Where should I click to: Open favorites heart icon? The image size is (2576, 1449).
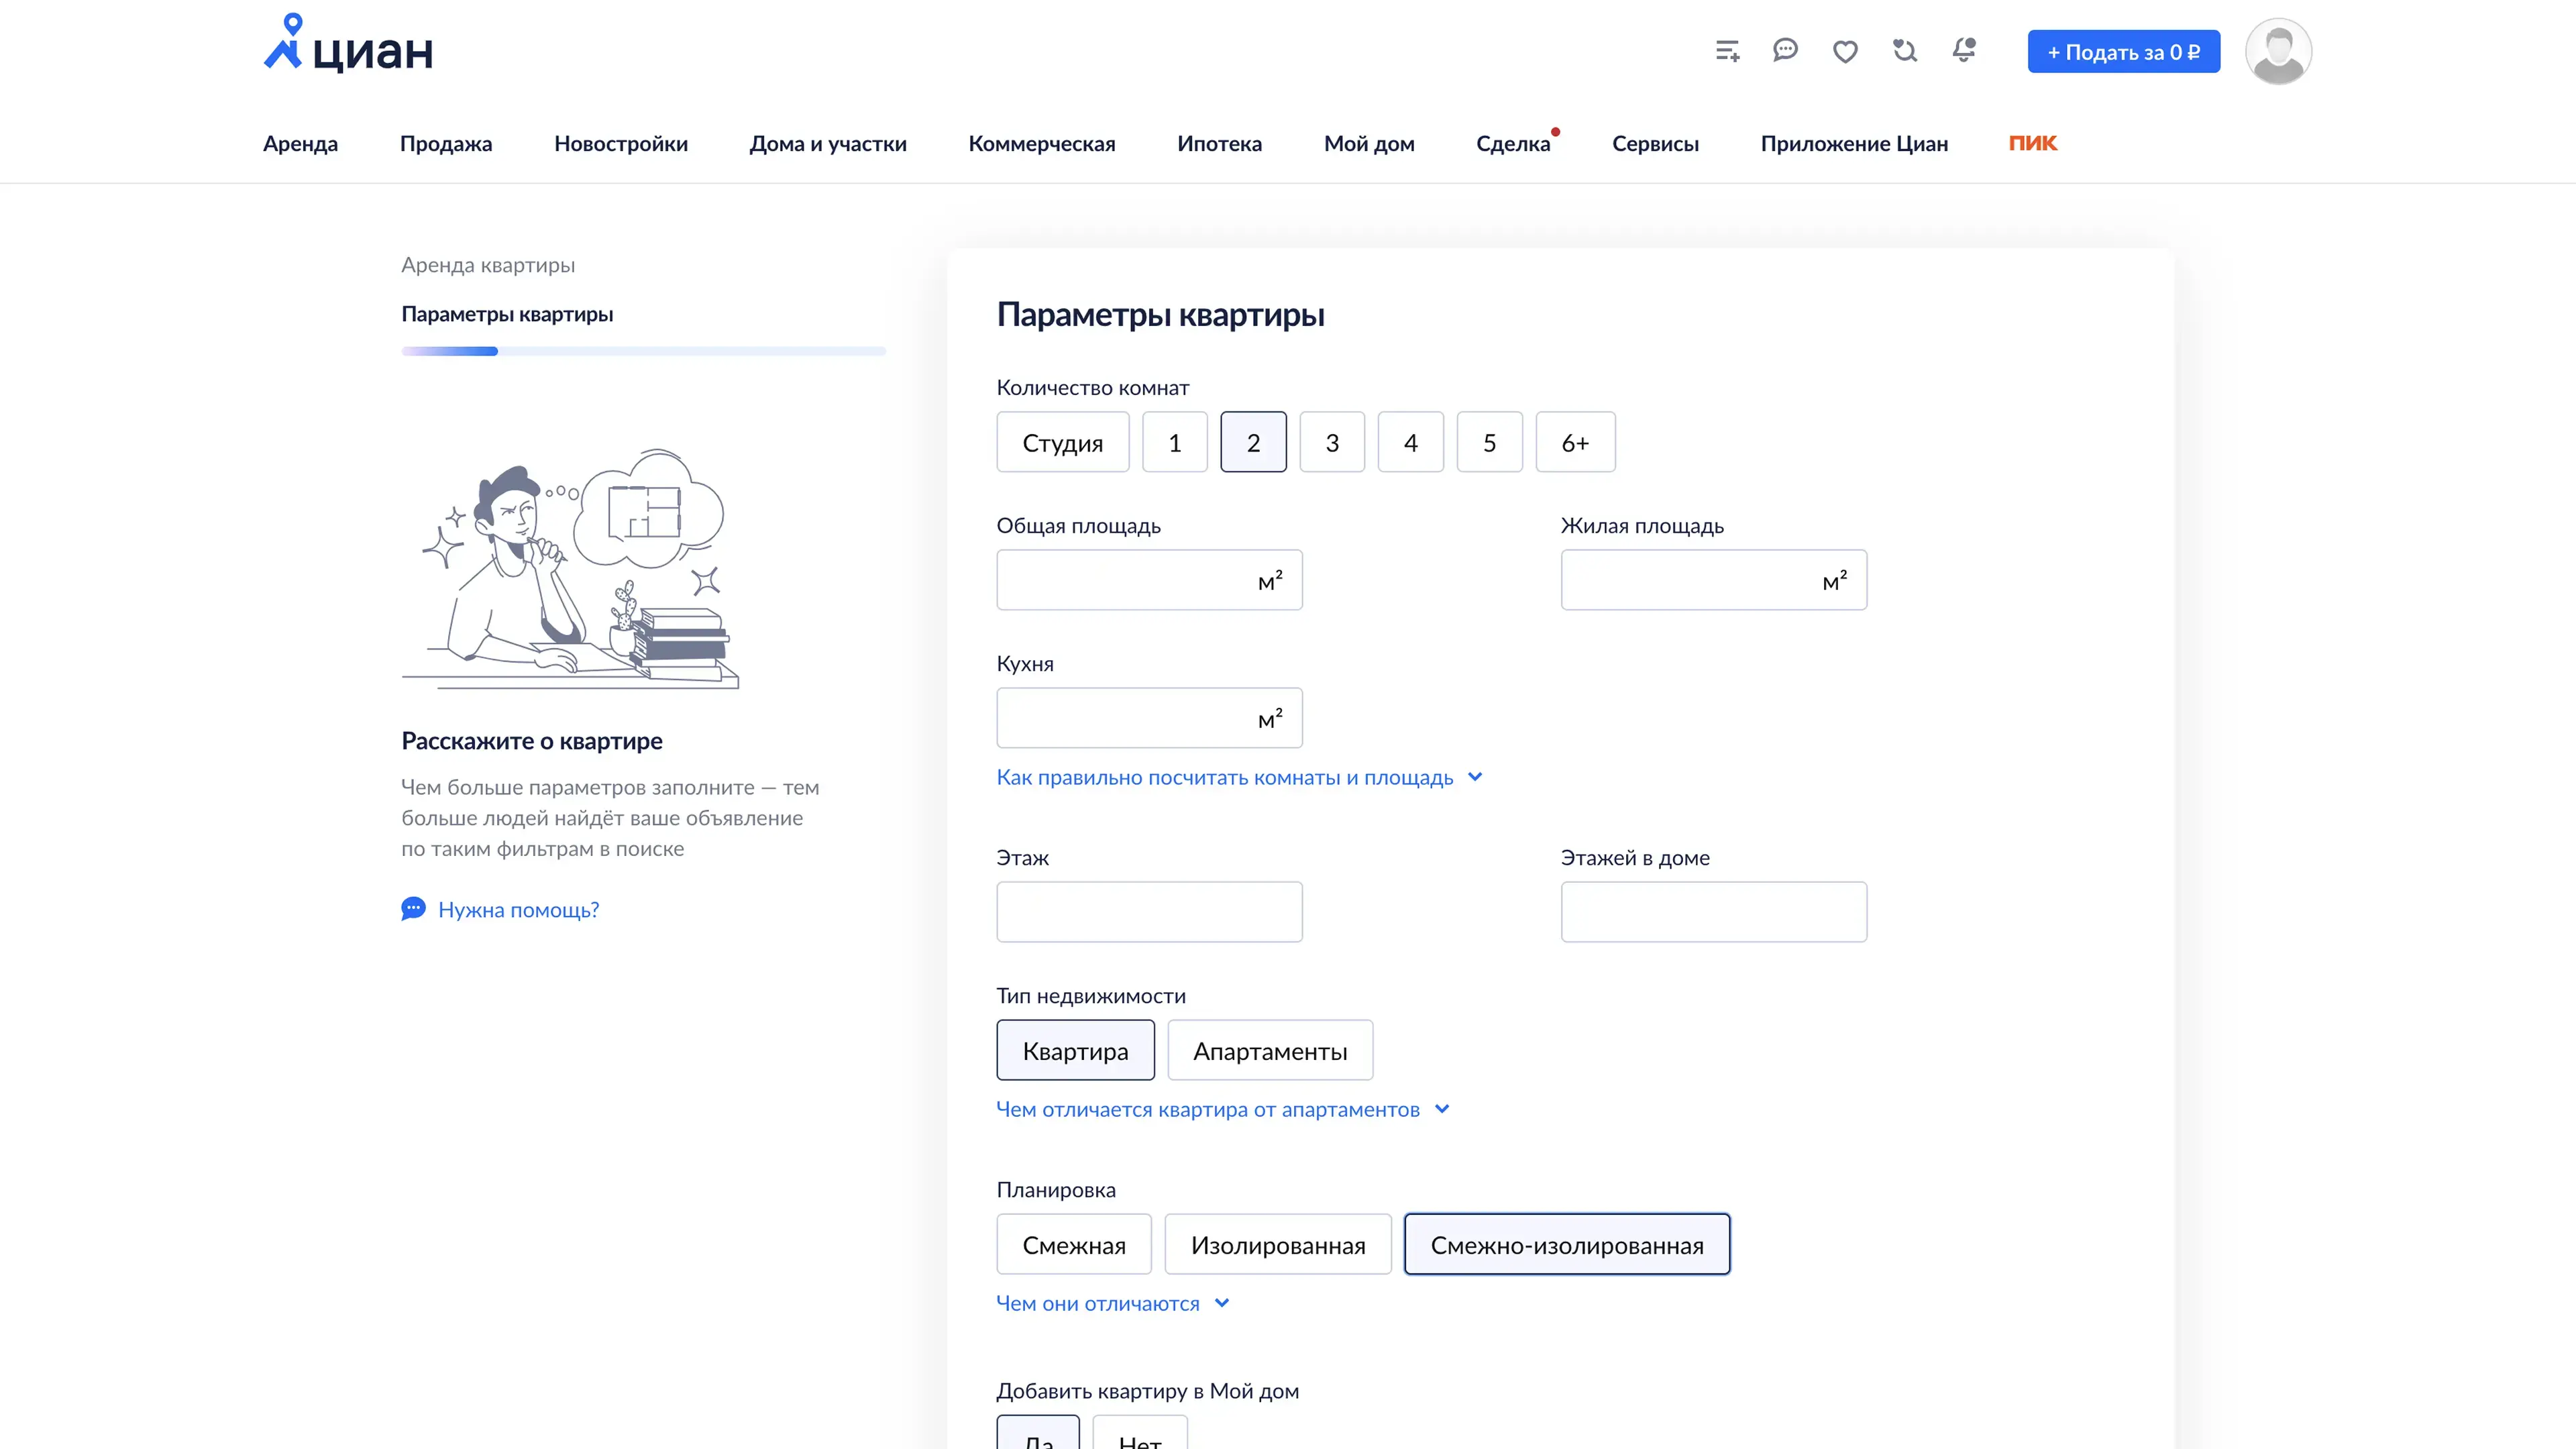pos(1845,52)
